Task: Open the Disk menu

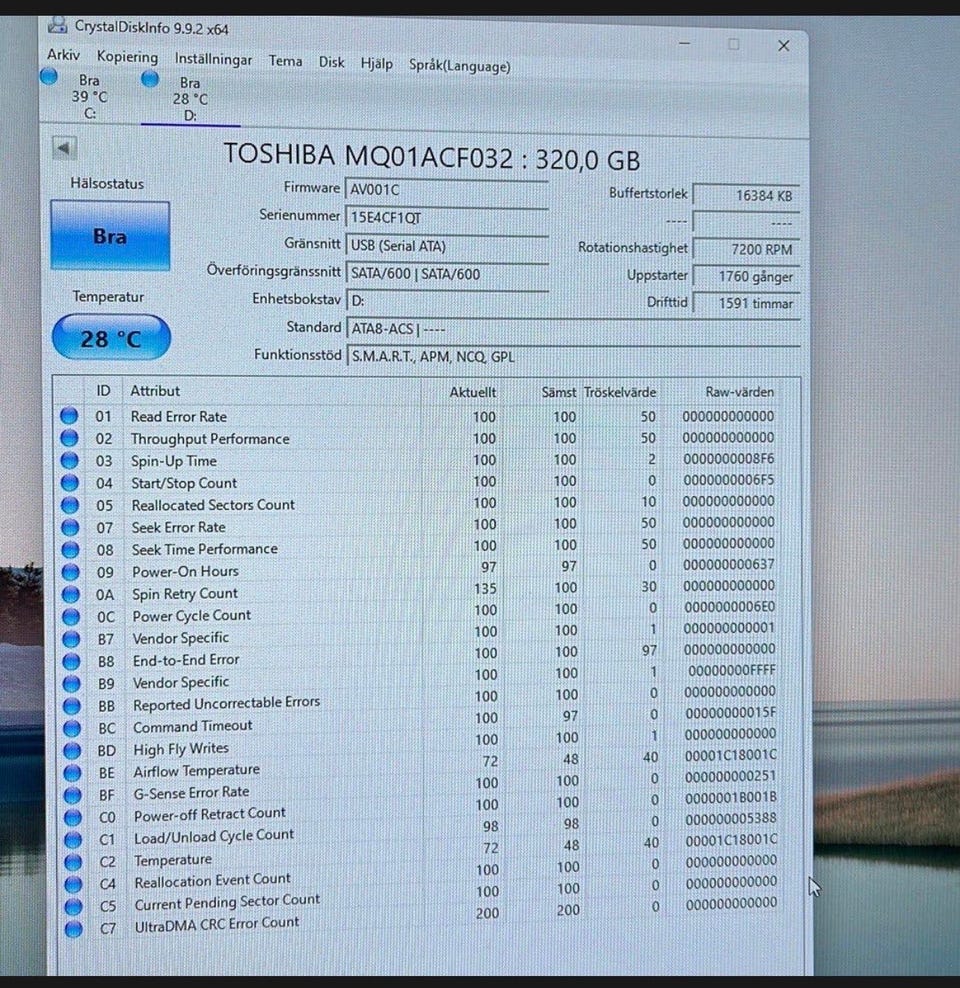Action: tap(331, 62)
